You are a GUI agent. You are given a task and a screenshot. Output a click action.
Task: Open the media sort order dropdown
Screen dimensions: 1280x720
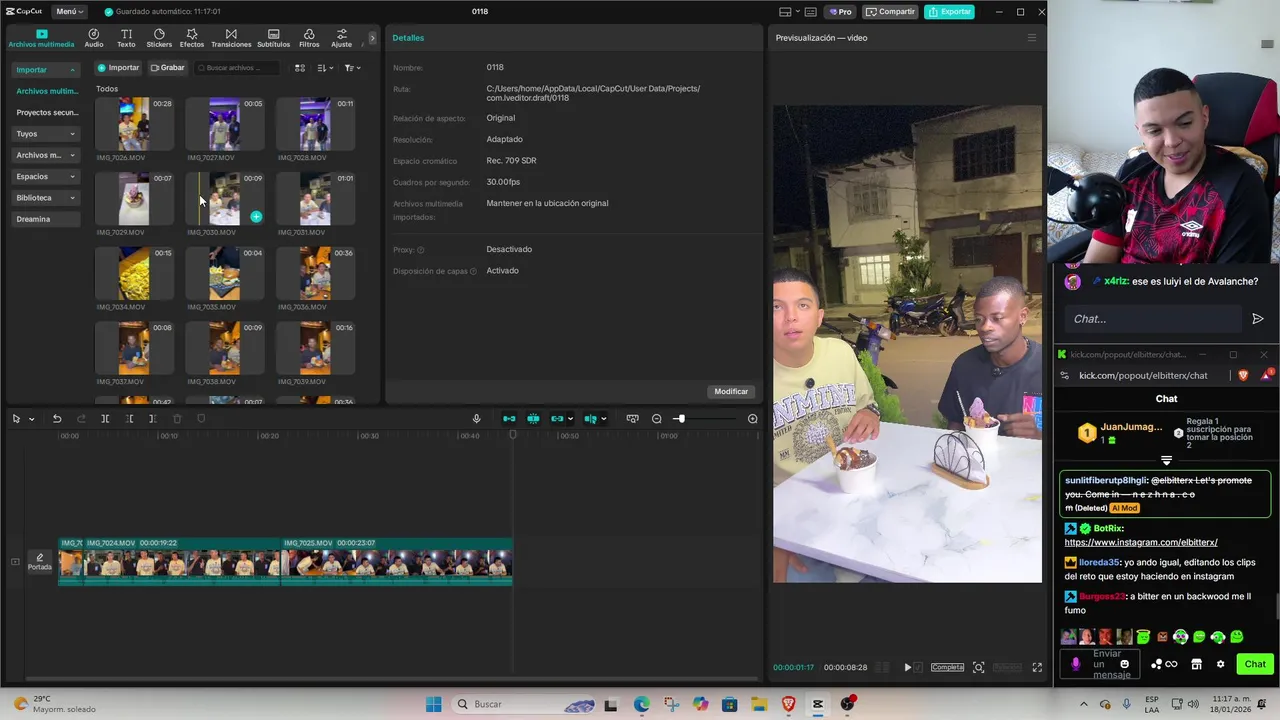coord(325,68)
